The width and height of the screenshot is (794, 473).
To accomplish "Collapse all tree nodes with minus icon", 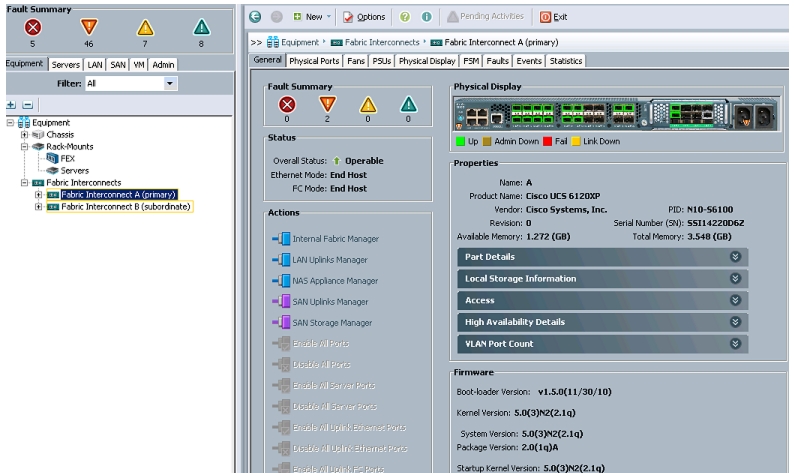I will click(28, 105).
